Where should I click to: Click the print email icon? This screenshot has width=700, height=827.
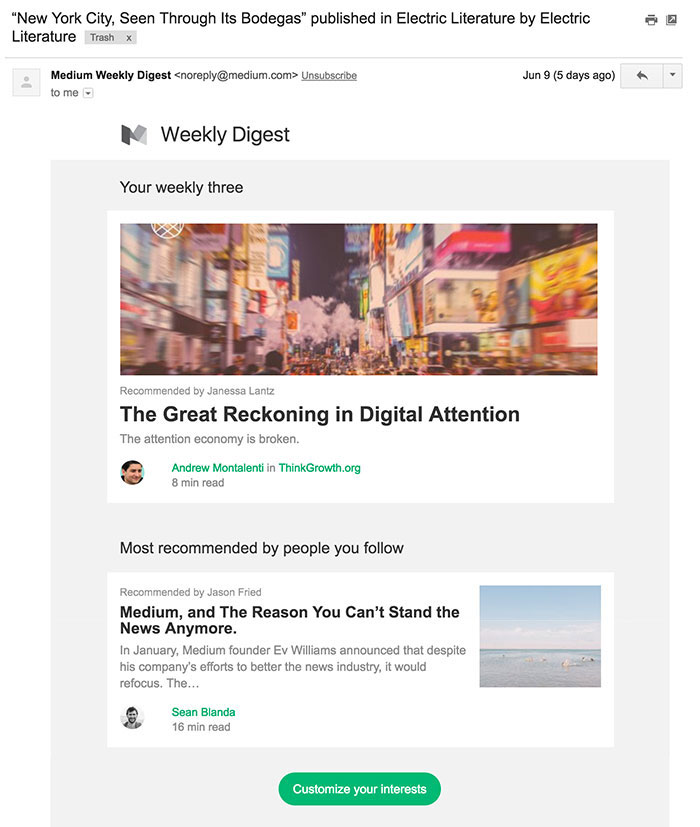(x=651, y=20)
